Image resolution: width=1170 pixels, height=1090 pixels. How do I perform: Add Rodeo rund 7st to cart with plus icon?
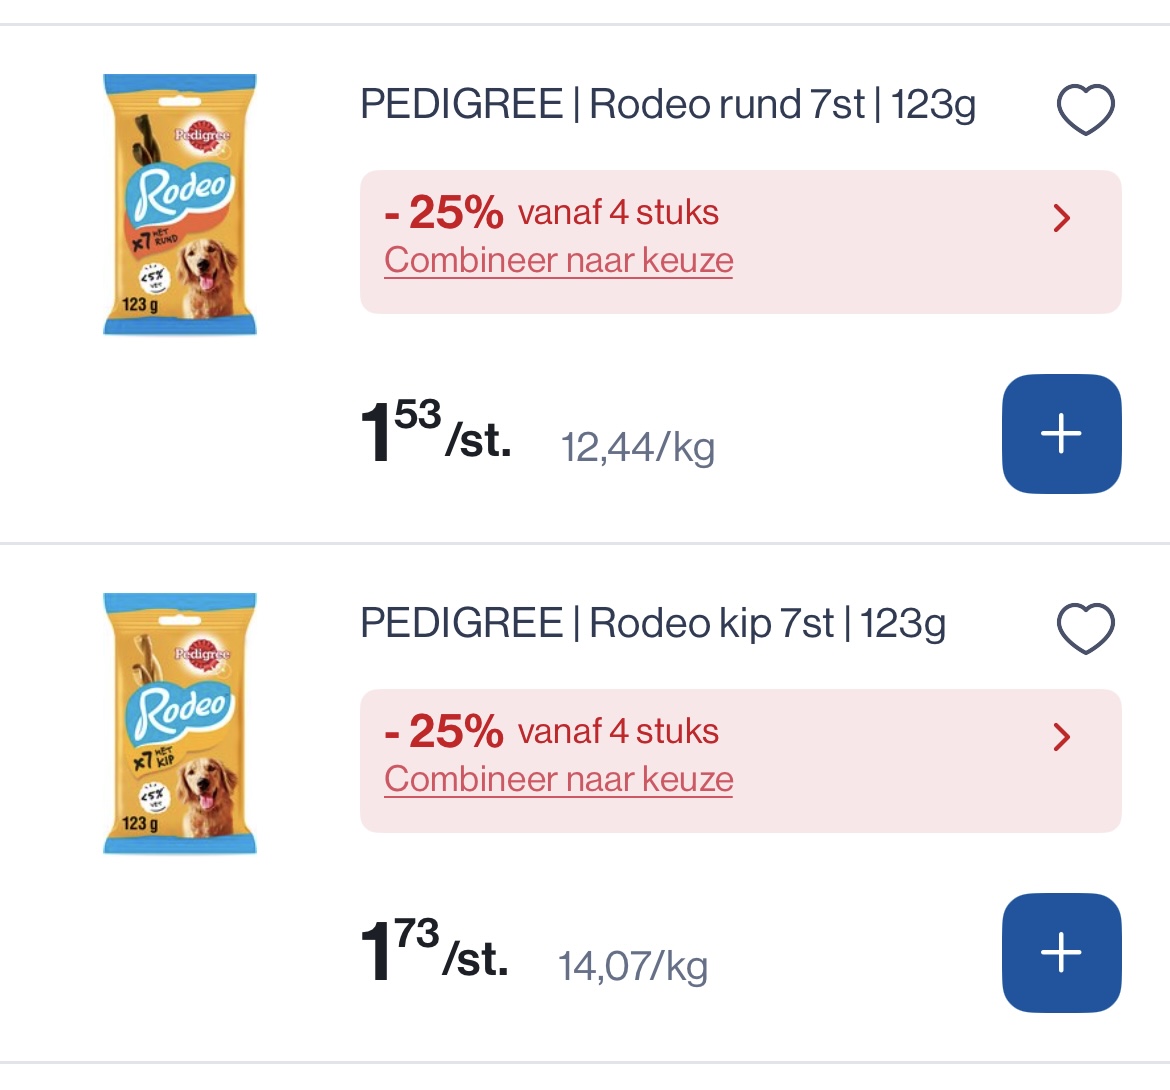(x=1061, y=433)
